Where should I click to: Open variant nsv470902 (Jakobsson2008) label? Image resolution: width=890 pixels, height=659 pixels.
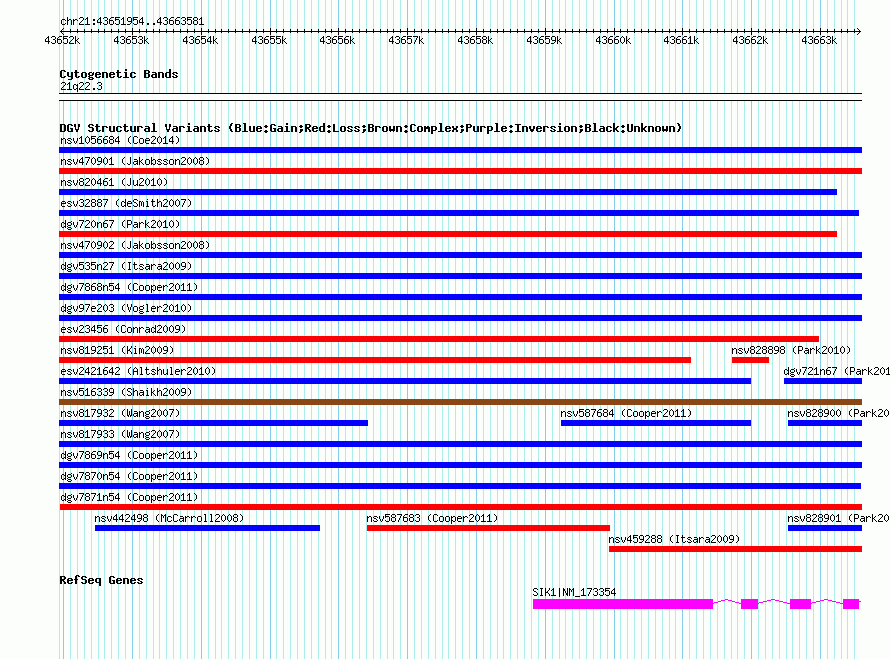[135, 245]
